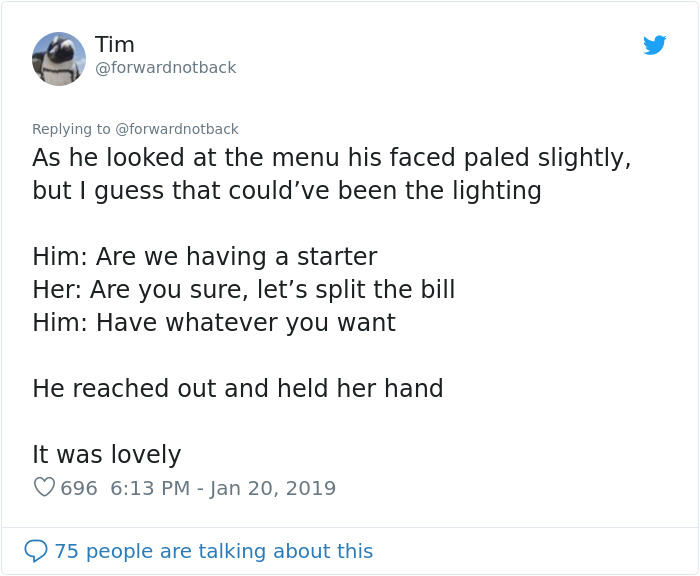Click the line about the lighting

click(287, 190)
